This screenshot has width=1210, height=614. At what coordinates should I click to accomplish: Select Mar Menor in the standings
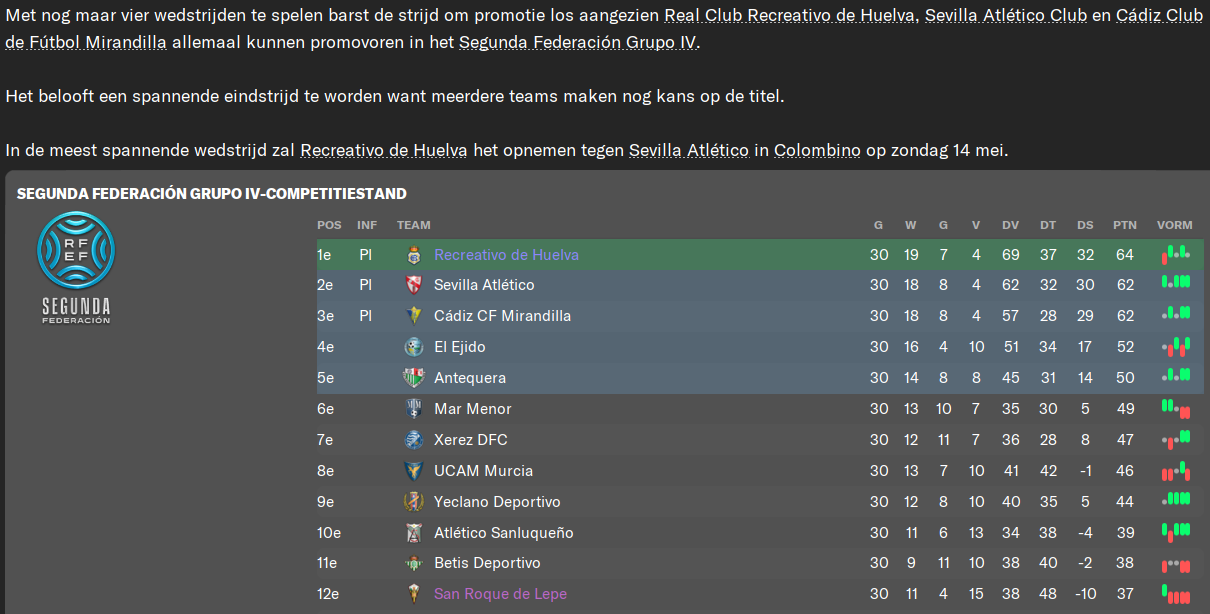coord(472,409)
